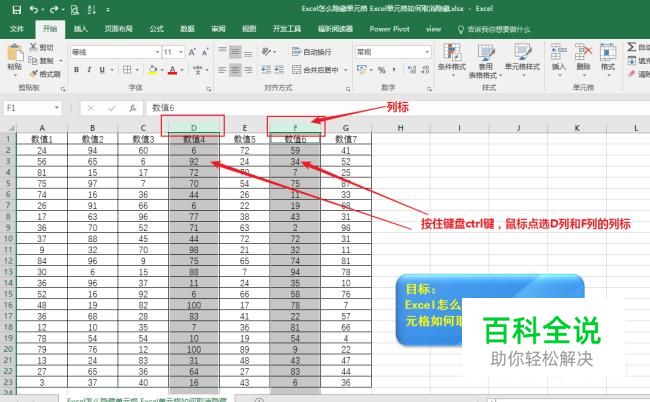The image size is (650, 402).
Task: Apply comma style to numbers
Action: 394,70
